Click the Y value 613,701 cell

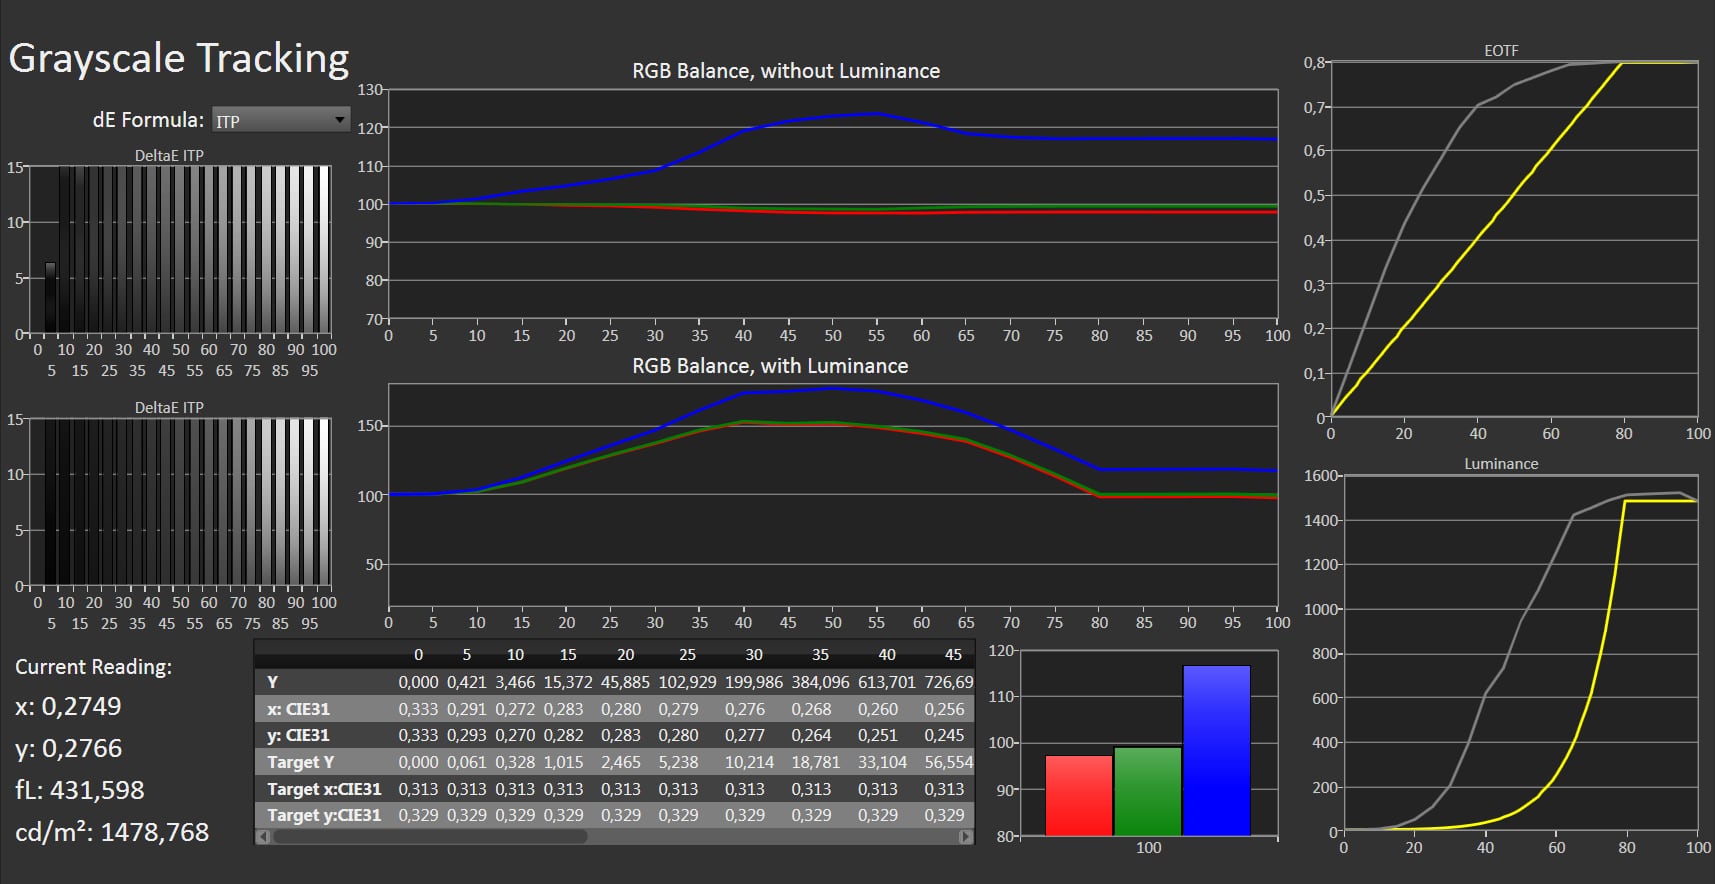click(x=887, y=682)
